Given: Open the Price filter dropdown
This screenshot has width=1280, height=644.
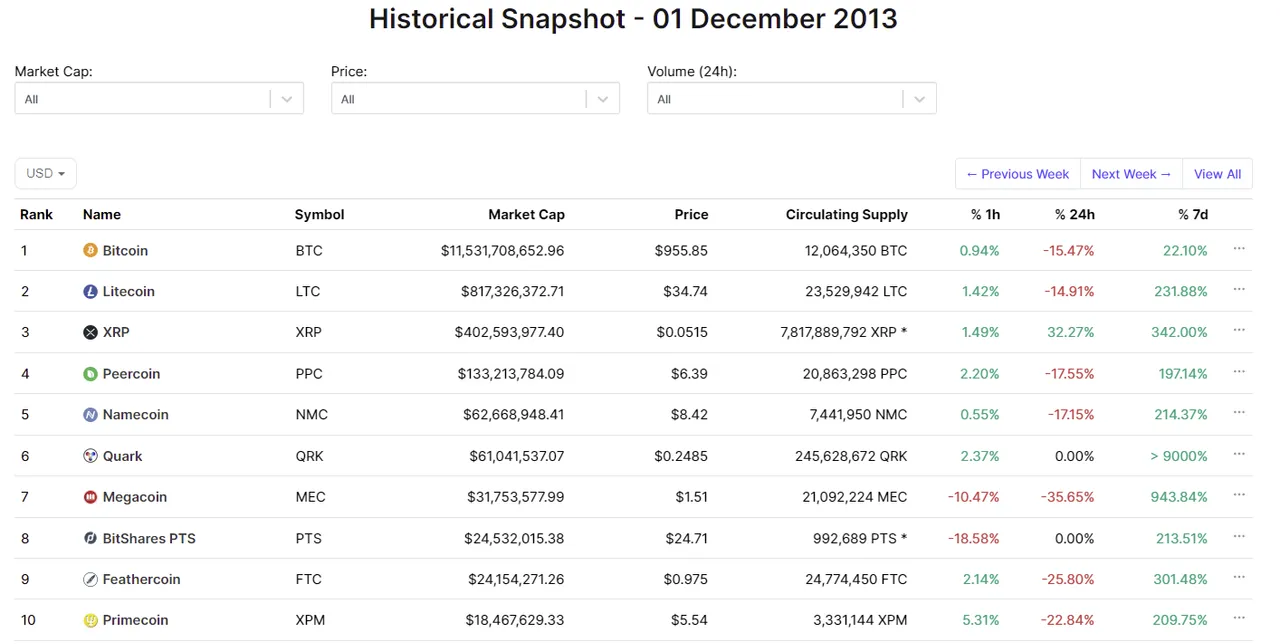Looking at the screenshot, I should (475, 99).
